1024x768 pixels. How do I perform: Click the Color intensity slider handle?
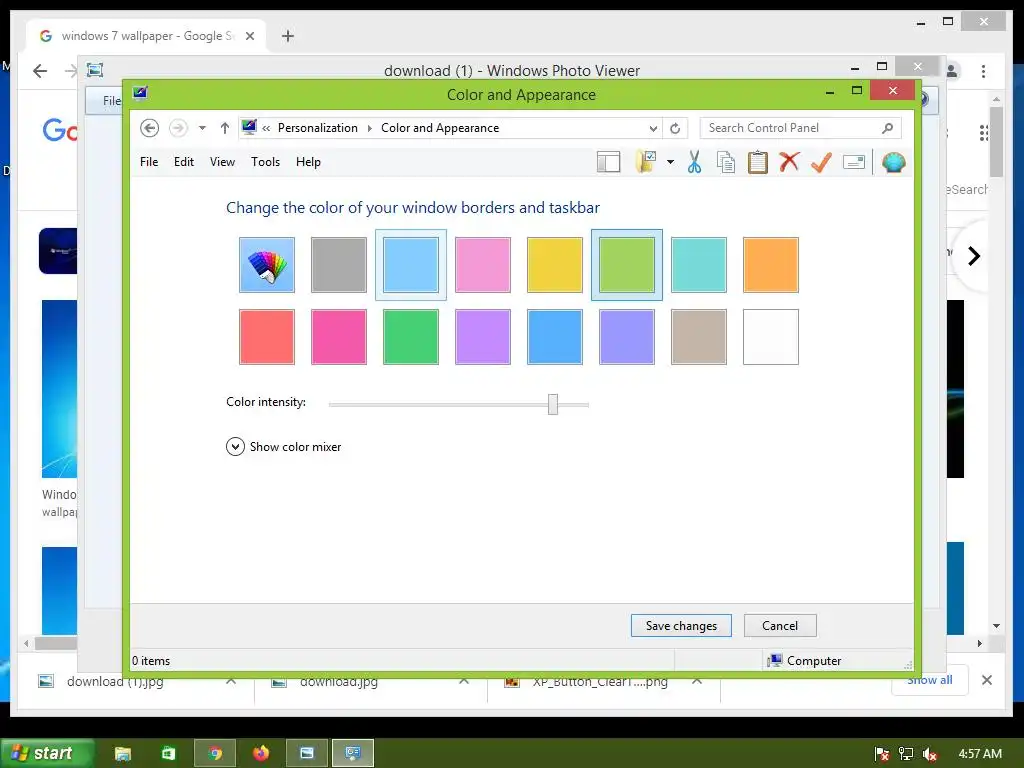[x=553, y=404]
